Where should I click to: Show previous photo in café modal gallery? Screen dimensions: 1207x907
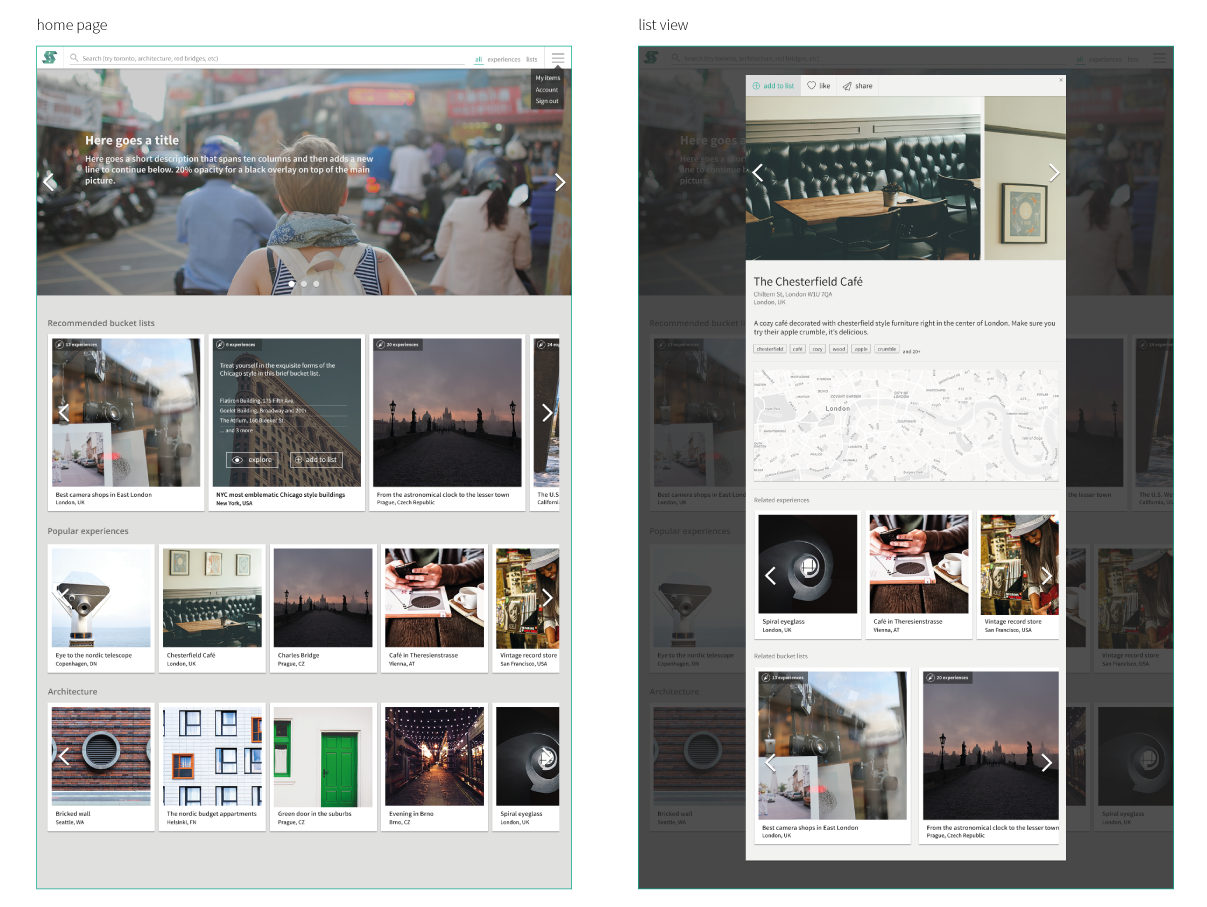pos(758,173)
